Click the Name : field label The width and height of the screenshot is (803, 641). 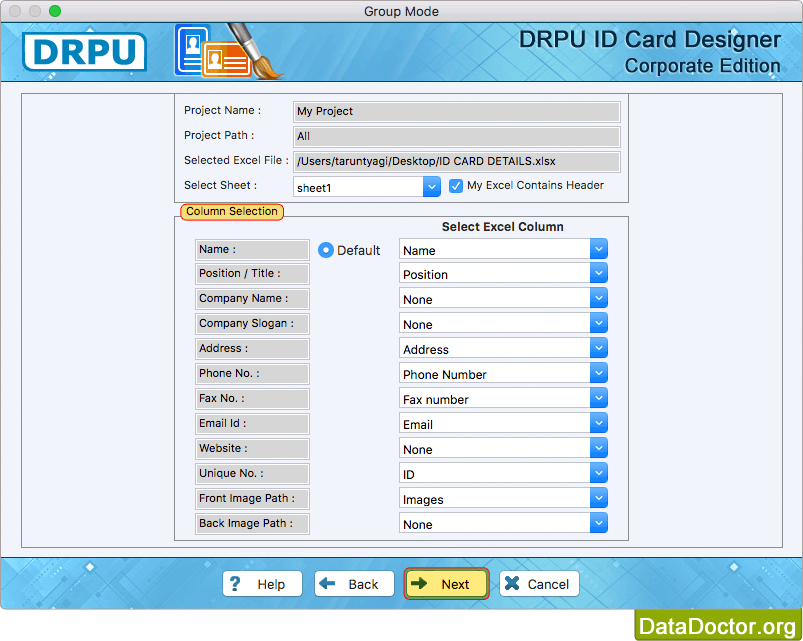coord(252,250)
